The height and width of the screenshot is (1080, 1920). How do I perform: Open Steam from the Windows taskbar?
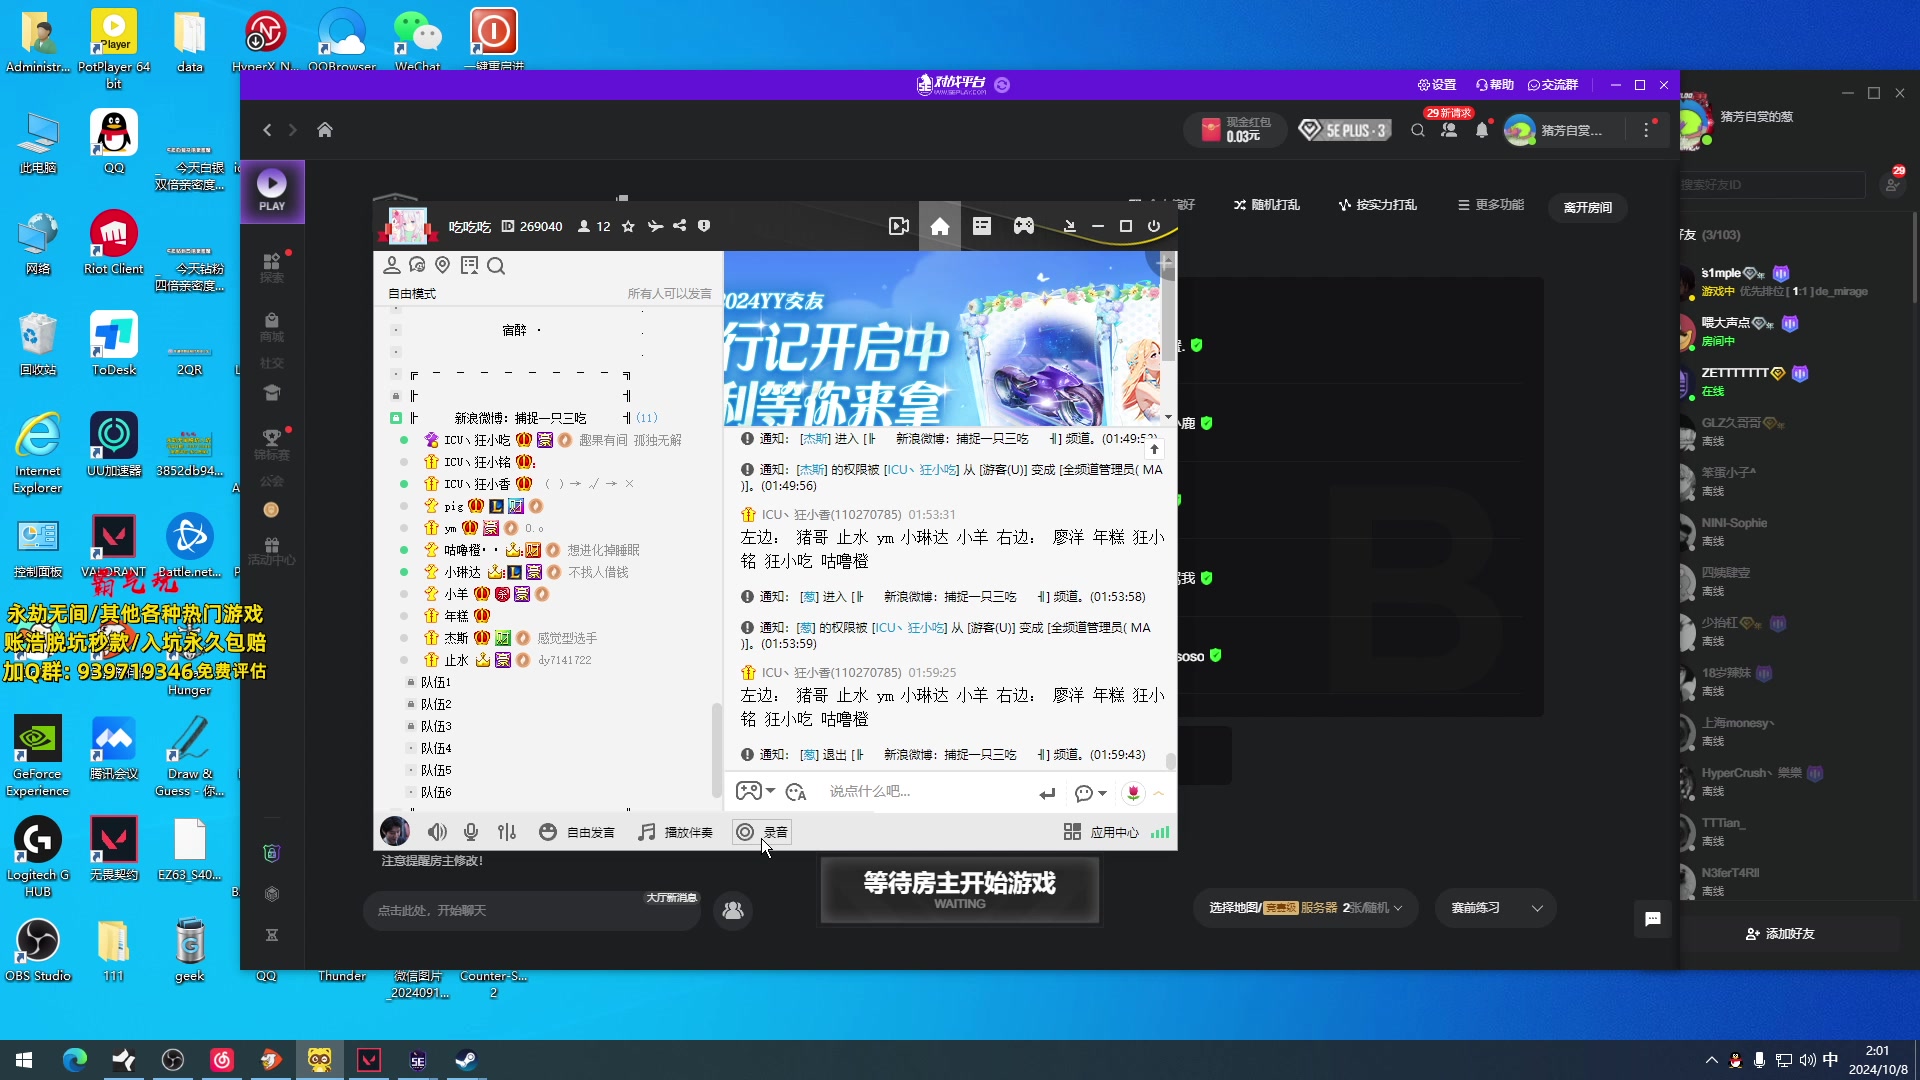click(466, 1060)
